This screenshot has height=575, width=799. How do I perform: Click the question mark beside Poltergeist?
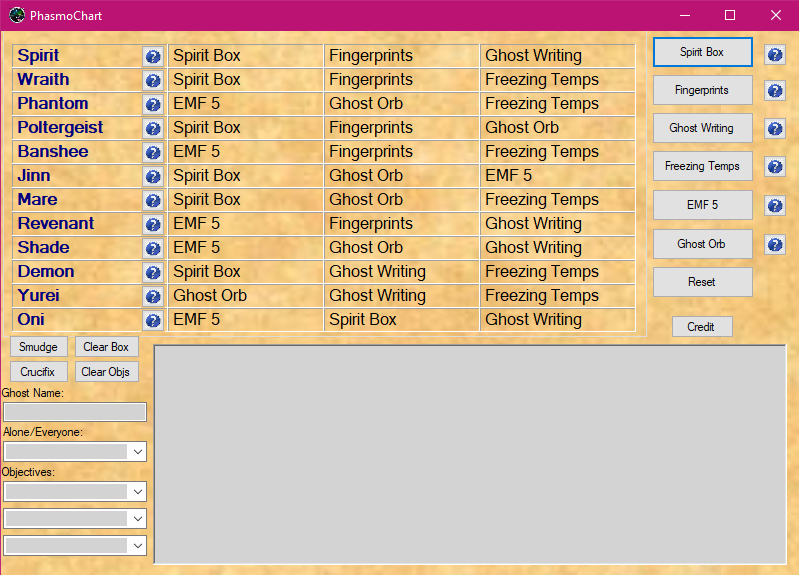click(x=153, y=128)
